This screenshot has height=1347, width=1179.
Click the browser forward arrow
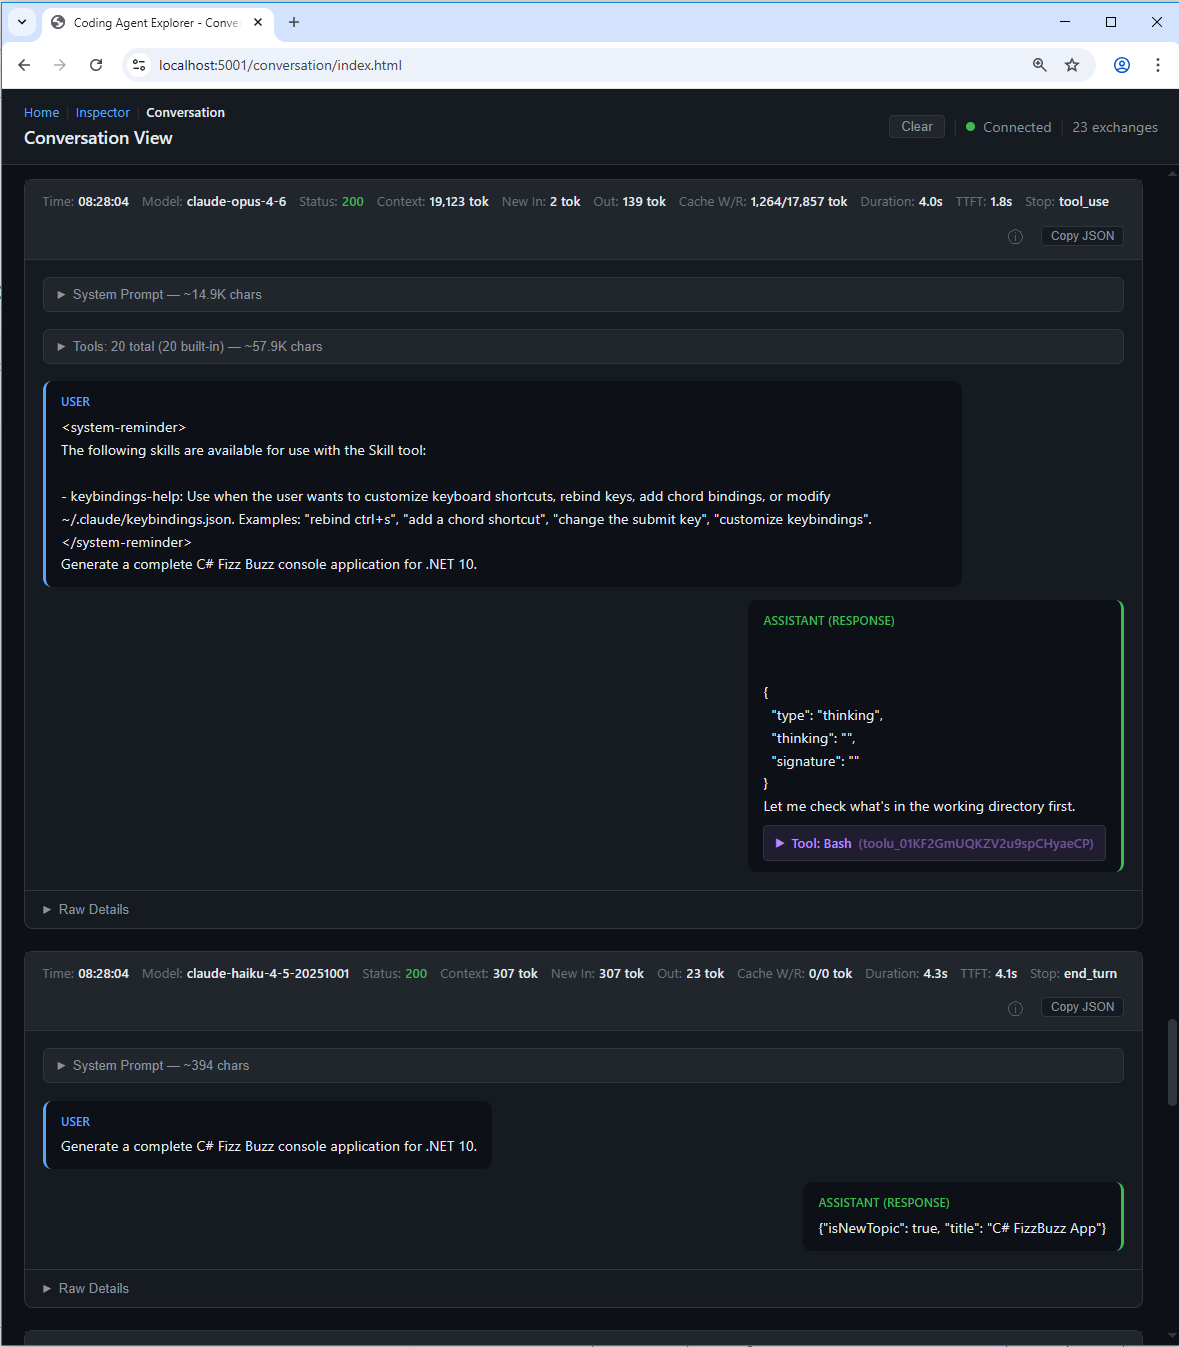(x=60, y=65)
